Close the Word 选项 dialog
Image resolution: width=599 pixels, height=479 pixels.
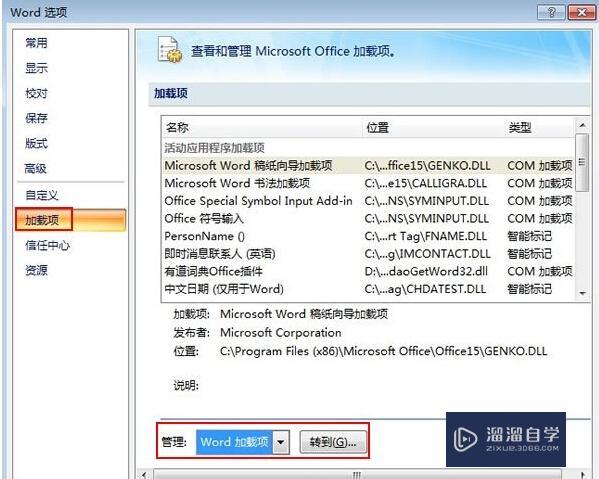point(581,13)
